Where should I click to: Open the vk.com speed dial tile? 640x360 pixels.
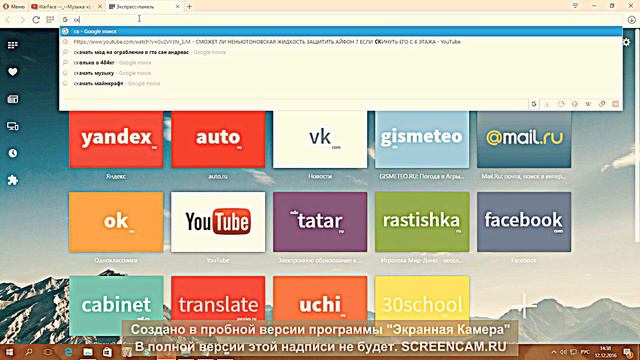320,139
